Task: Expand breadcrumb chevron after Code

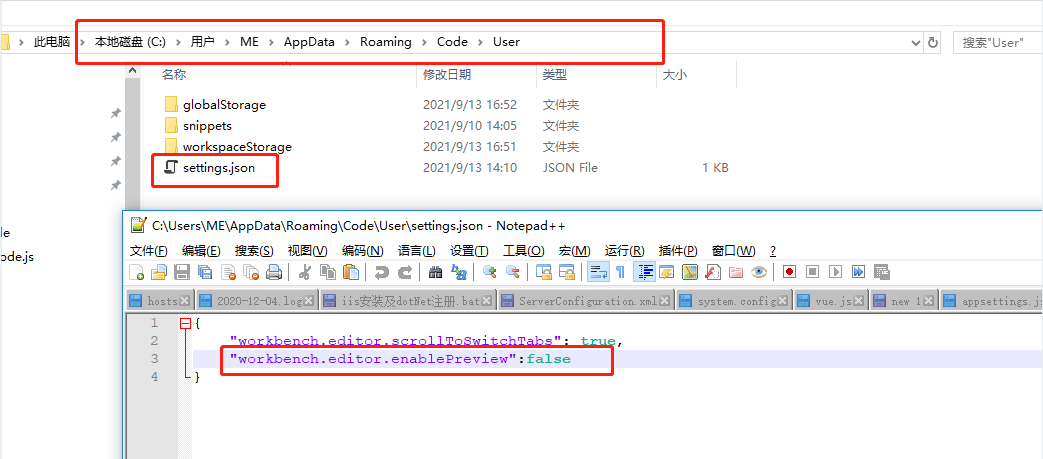Action: click(x=480, y=42)
